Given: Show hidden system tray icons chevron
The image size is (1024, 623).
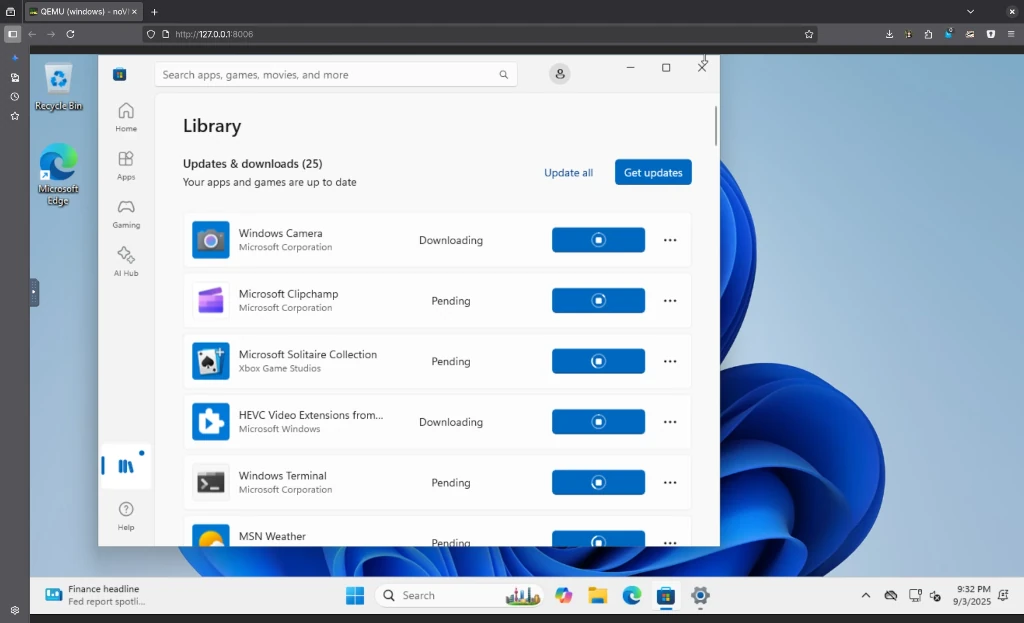Looking at the screenshot, I should (x=866, y=596).
